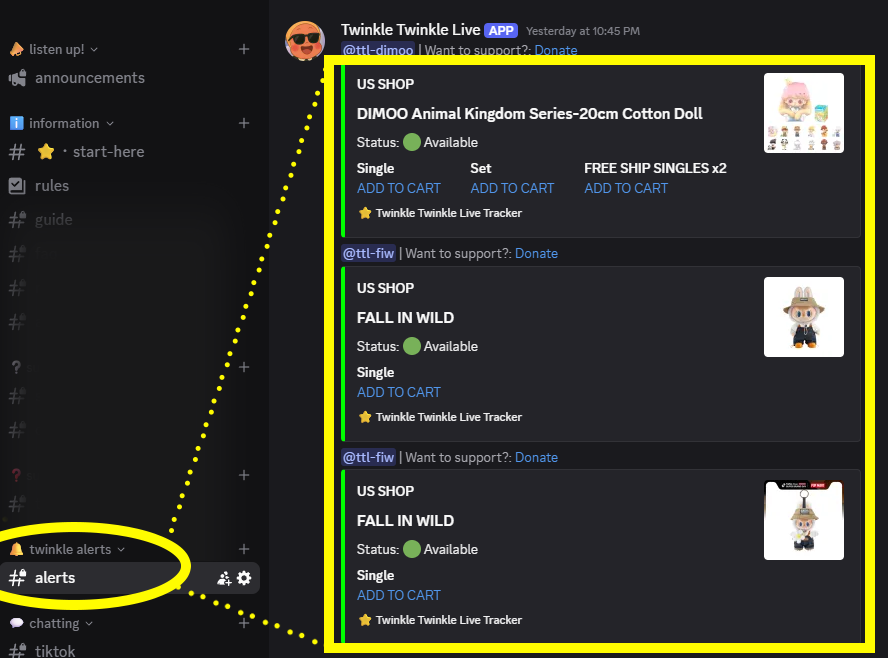Click the Twinkle Twinkle Live bot avatar
This screenshot has height=658, width=888.
305,40
